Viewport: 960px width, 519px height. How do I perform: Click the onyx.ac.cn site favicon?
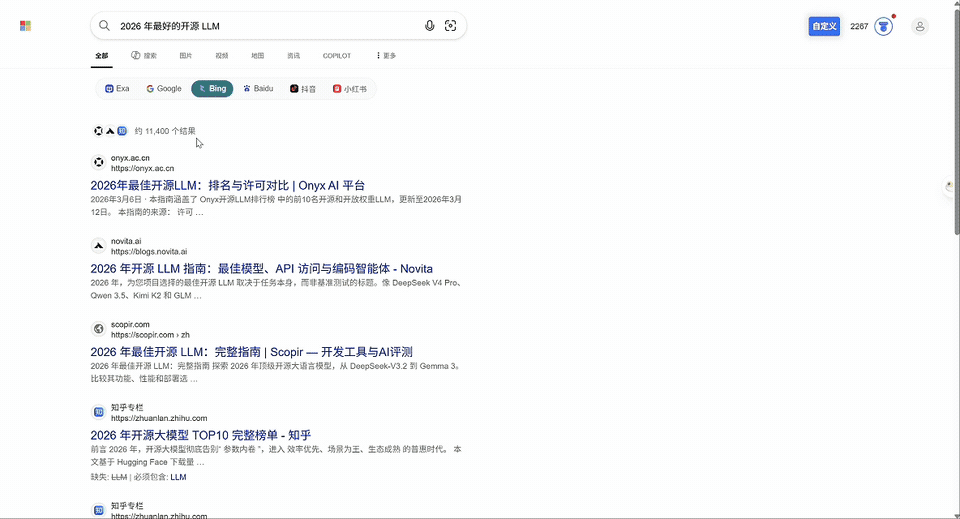pyautogui.click(x=99, y=163)
